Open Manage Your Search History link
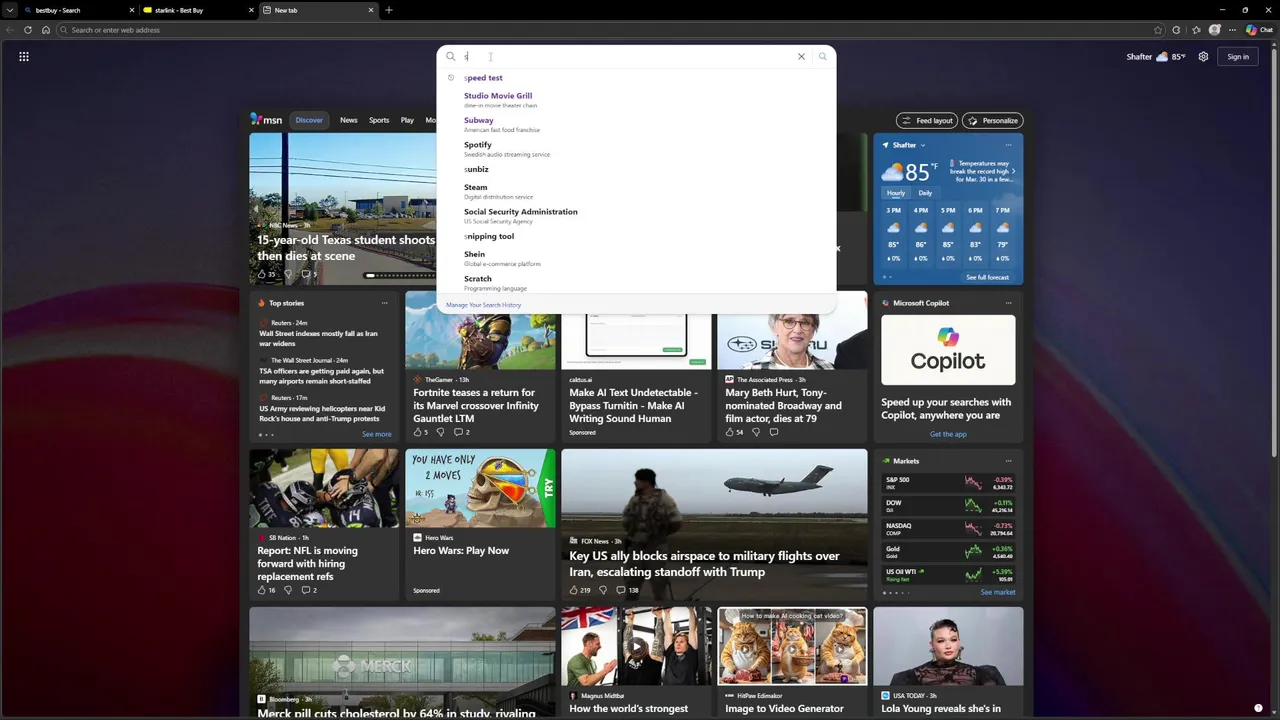Image resolution: width=1280 pixels, height=720 pixels. pyautogui.click(x=483, y=305)
